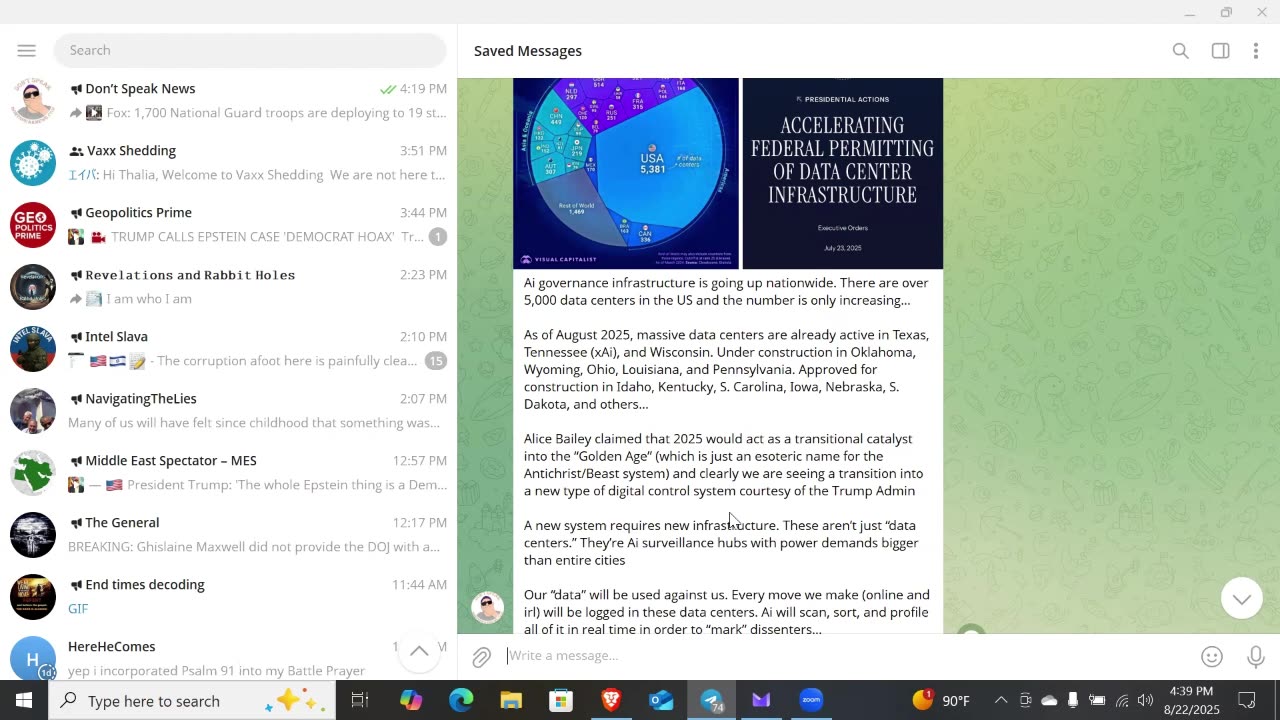
Task: Open the data center pie chart image
Action: (x=626, y=173)
